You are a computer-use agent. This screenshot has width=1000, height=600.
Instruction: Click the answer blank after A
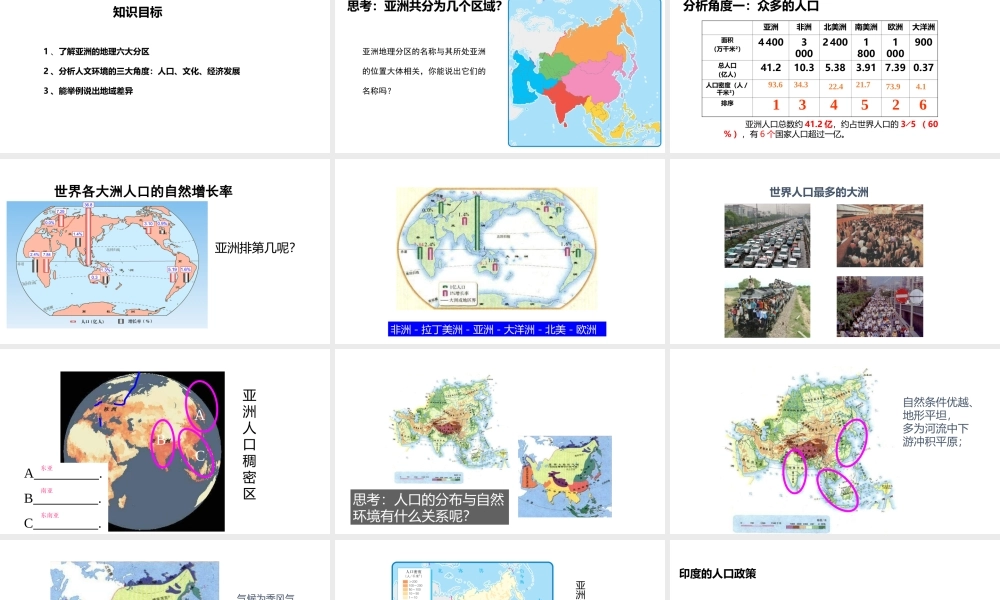(x=68, y=473)
